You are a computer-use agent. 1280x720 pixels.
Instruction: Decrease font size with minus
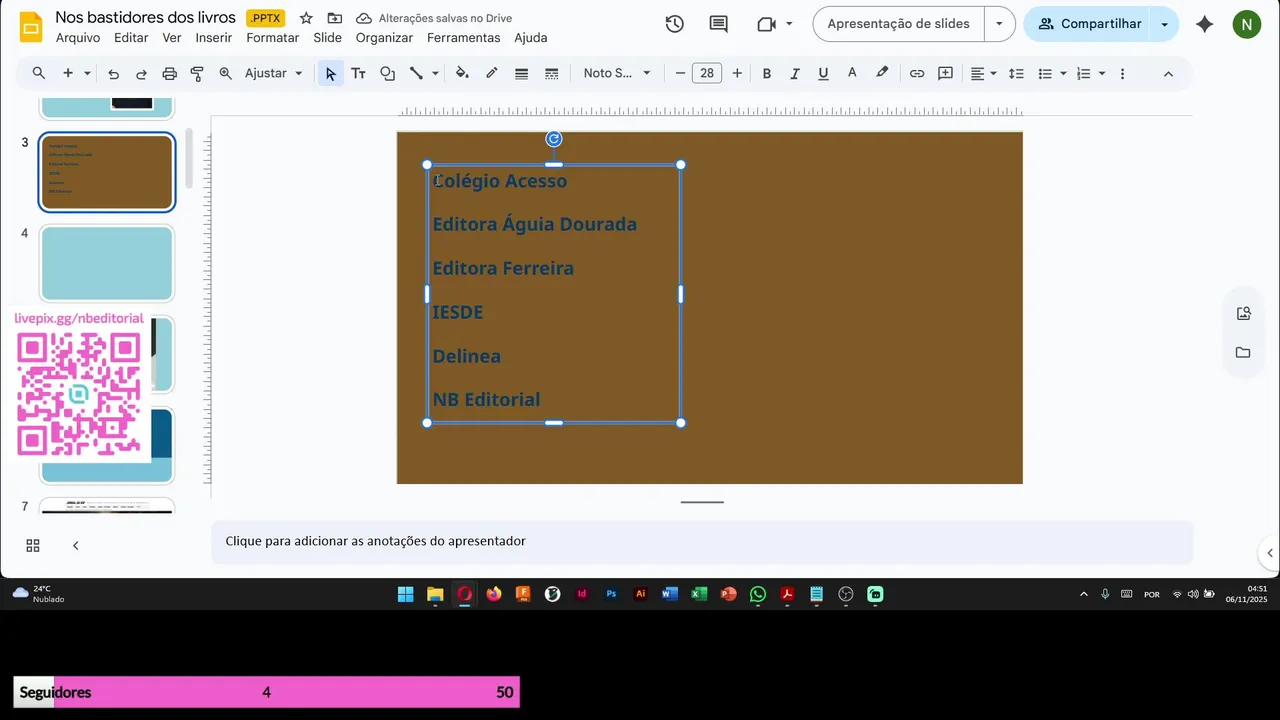[680, 73]
